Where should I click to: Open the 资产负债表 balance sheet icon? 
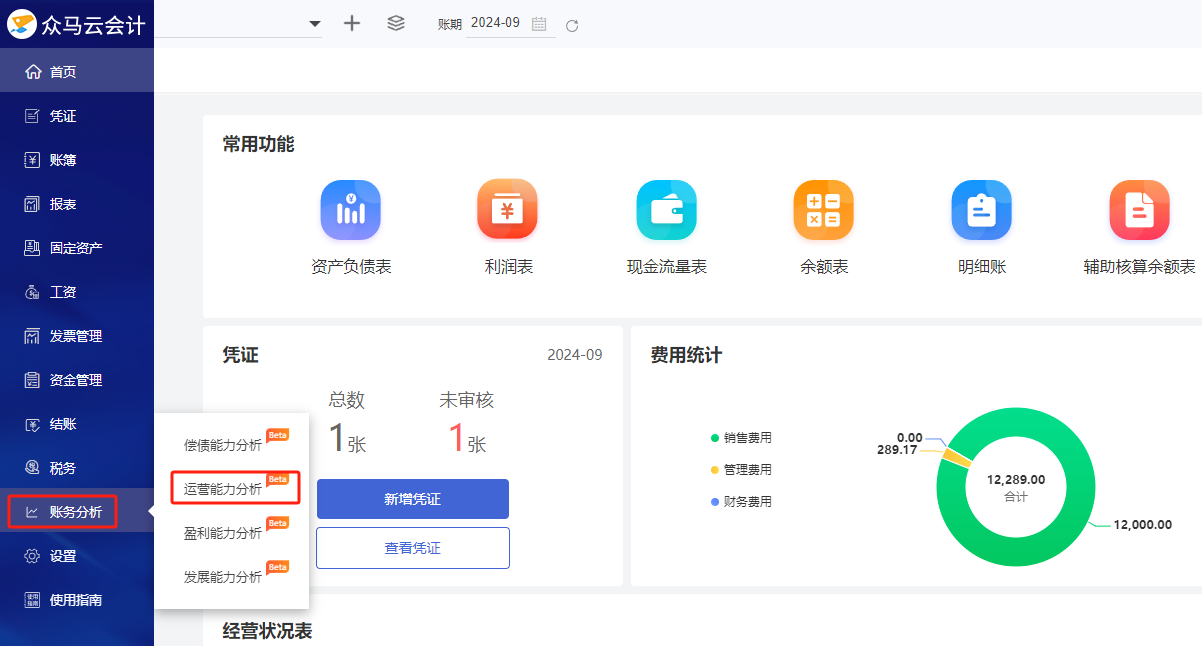351,210
